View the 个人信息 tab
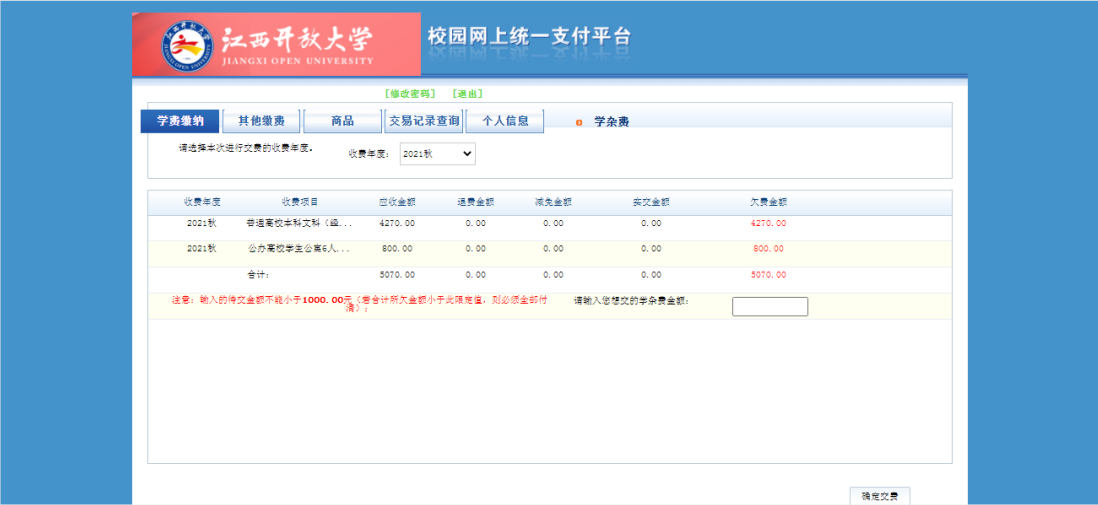The width and height of the screenshot is (1098, 505). point(505,121)
